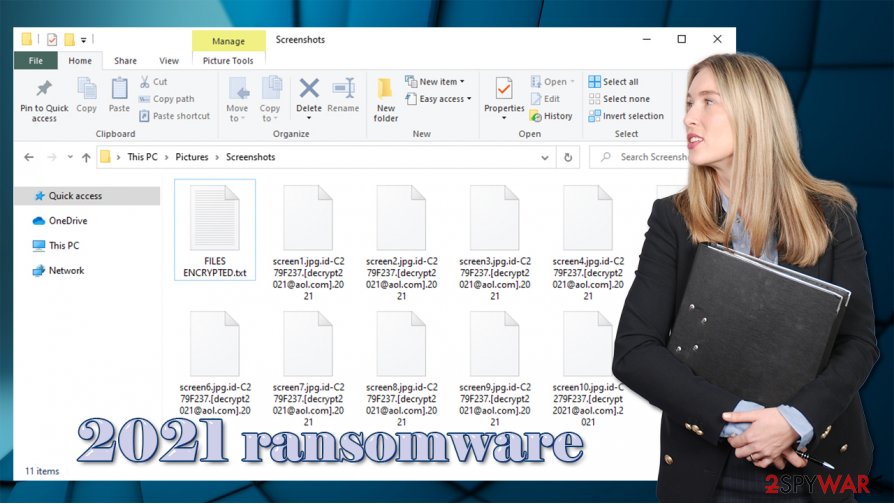The image size is (894, 504).
Task: Show file History
Action: click(551, 116)
